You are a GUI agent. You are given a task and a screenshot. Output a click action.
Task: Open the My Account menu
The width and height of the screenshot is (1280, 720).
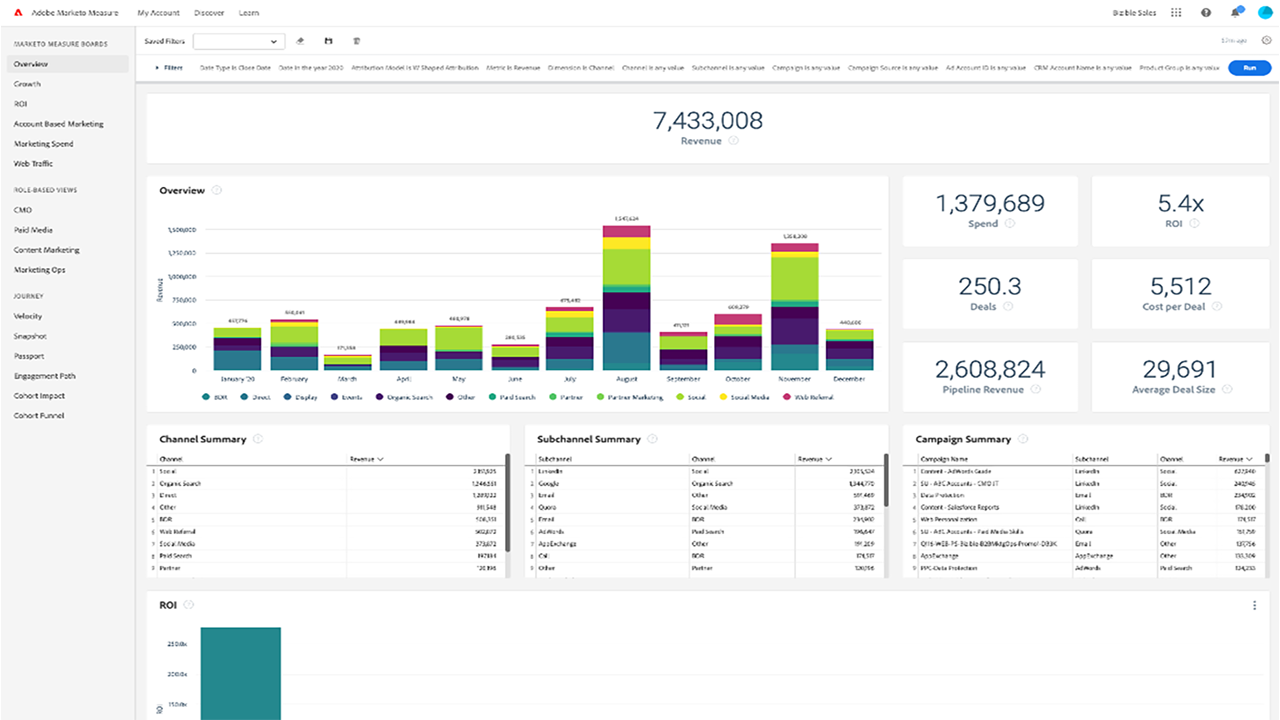tap(158, 12)
